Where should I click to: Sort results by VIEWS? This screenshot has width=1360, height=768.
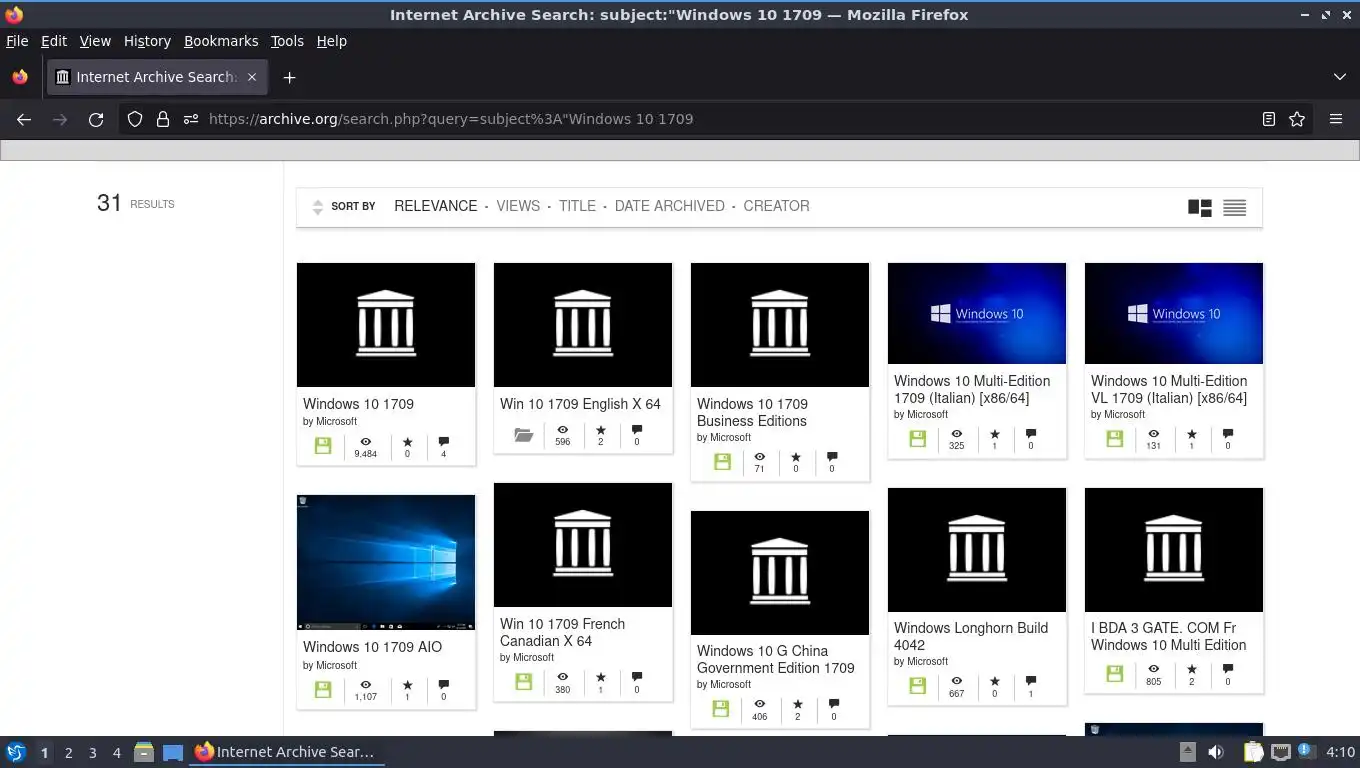pyautogui.click(x=518, y=206)
